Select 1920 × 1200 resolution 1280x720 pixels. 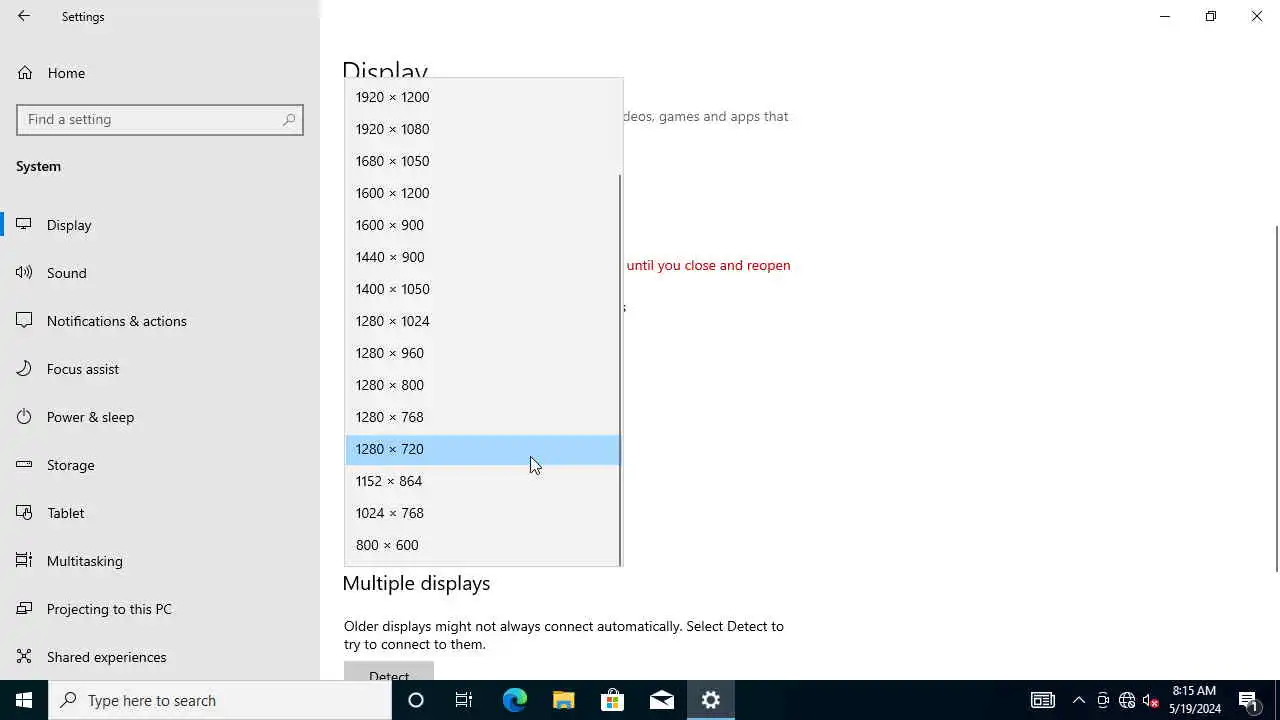pyautogui.click(x=483, y=97)
